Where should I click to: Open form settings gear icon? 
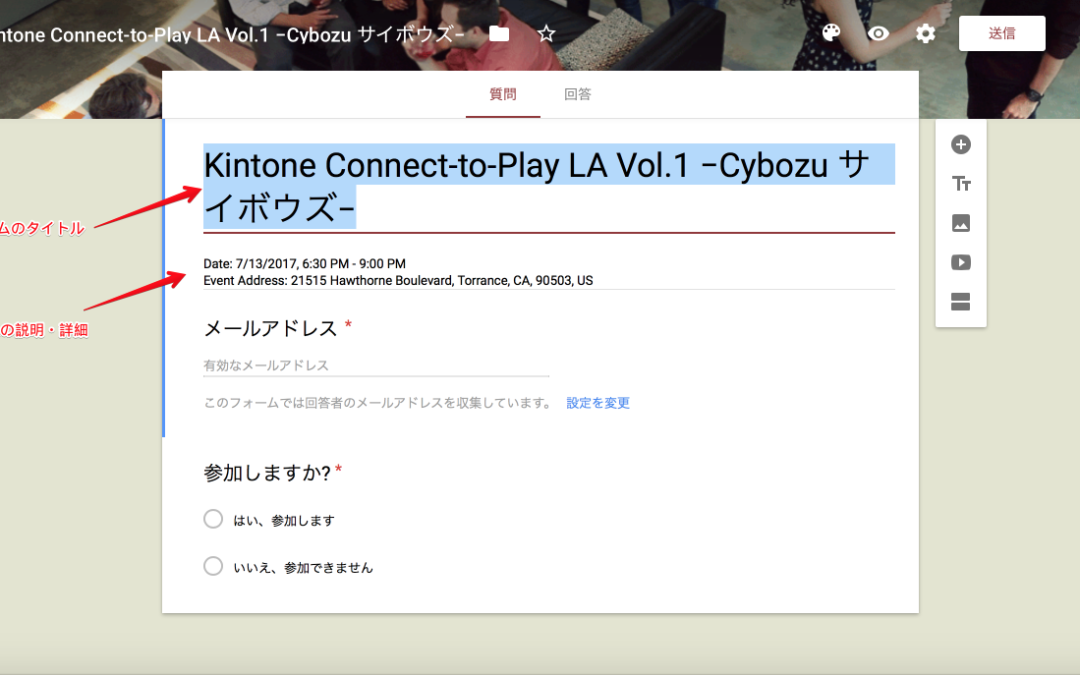926,33
